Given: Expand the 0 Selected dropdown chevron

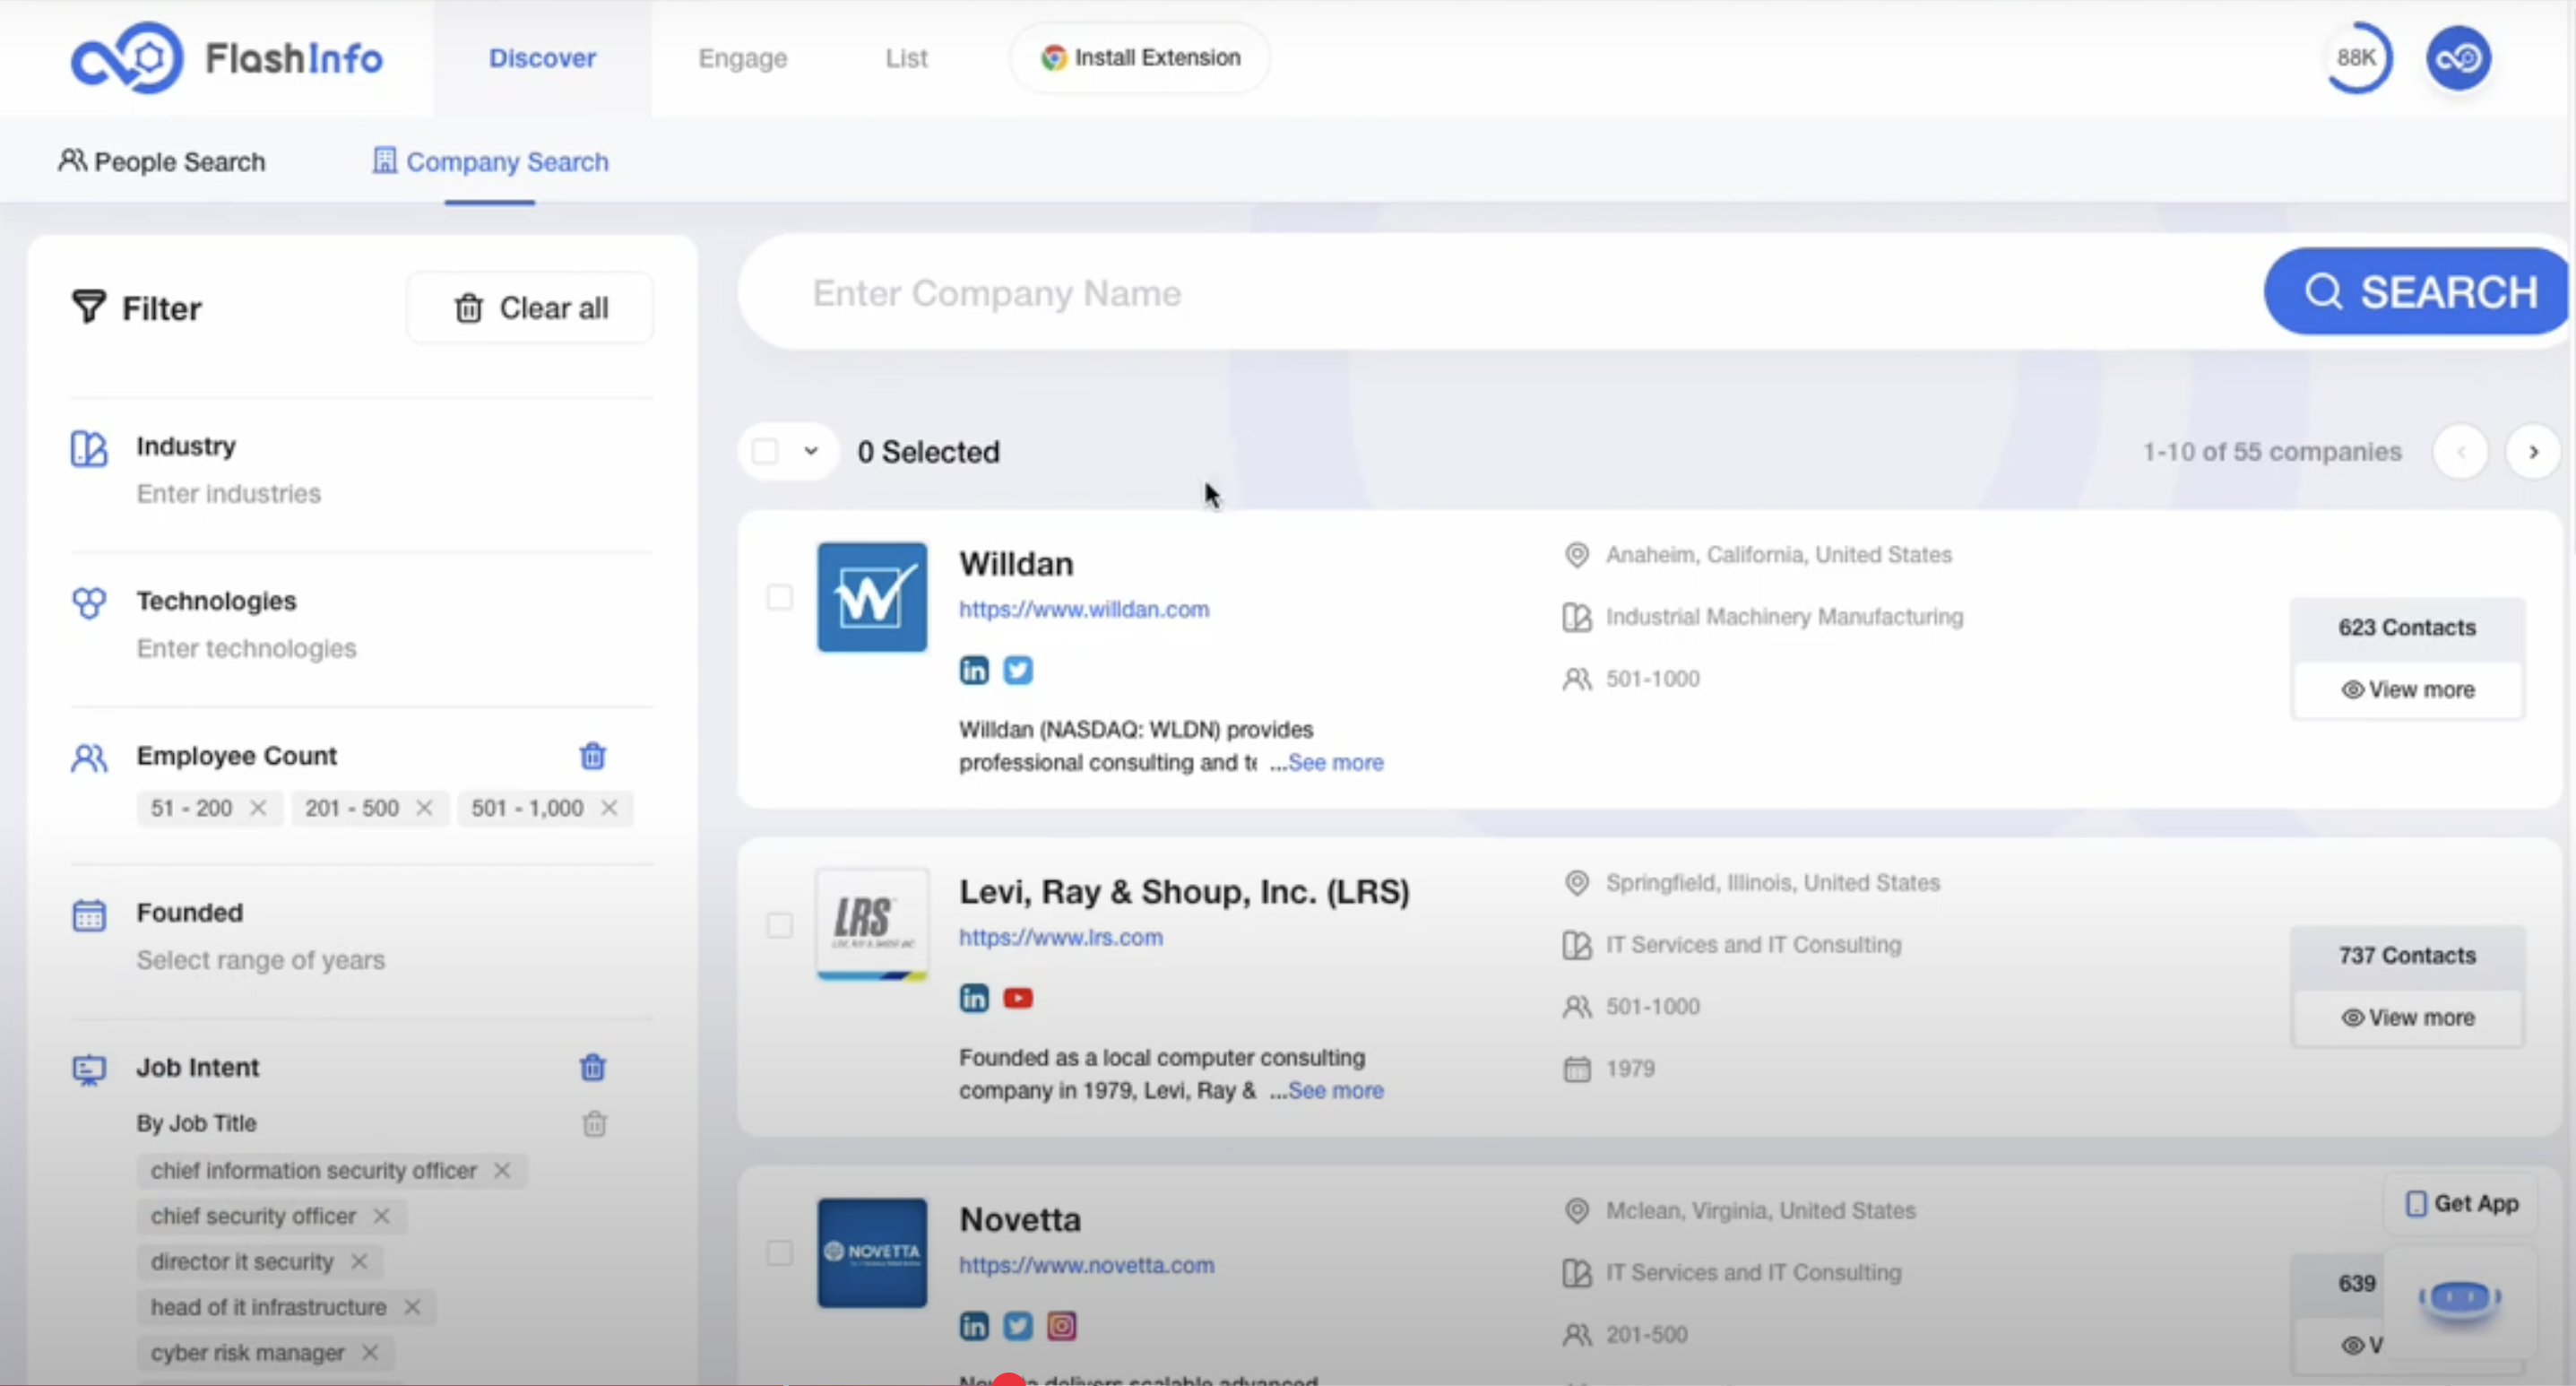Looking at the screenshot, I should [812, 451].
